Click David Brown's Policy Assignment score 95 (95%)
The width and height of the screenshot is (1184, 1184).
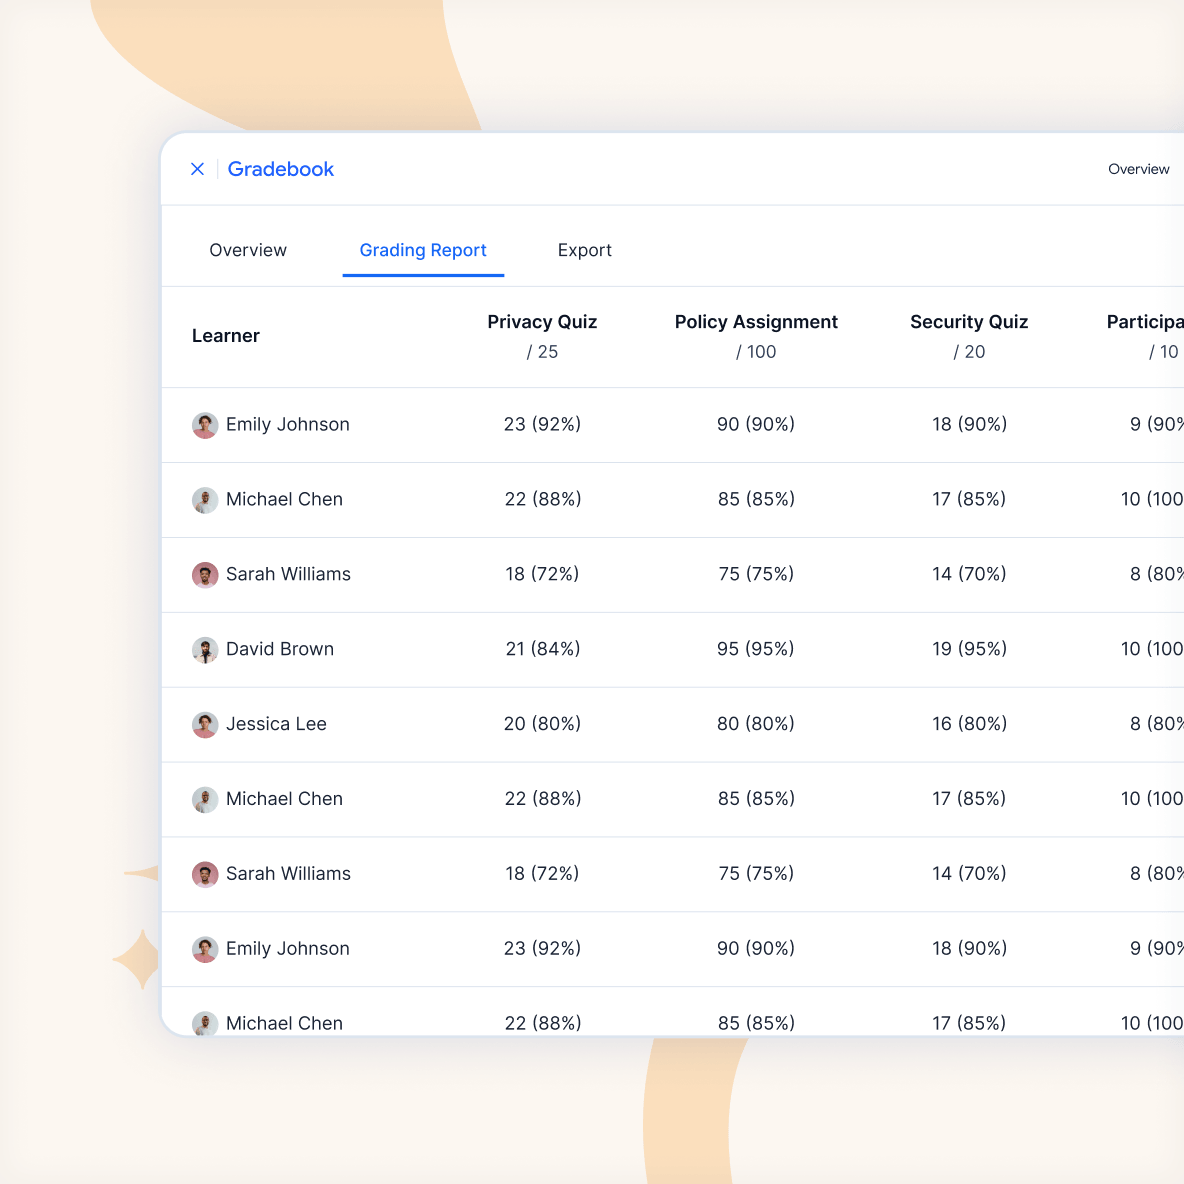[x=756, y=649]
